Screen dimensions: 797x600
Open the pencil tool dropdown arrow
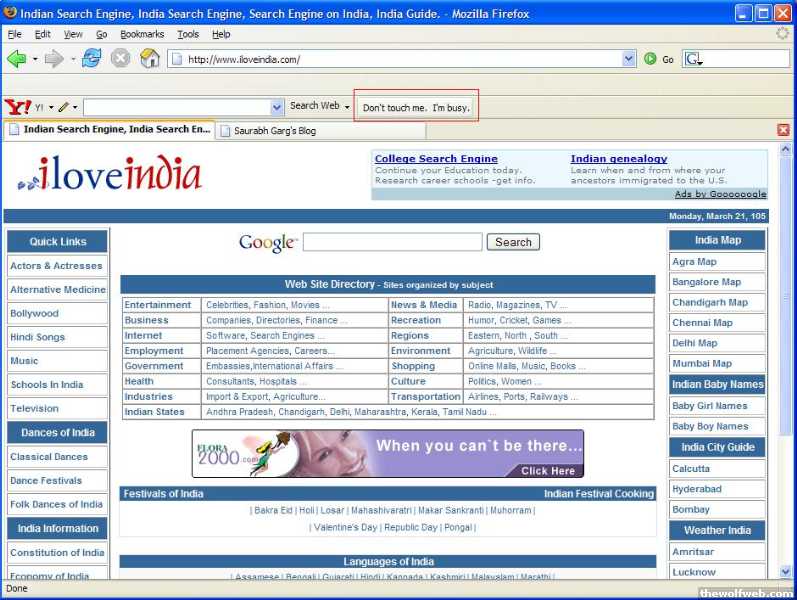click(75, 107)
